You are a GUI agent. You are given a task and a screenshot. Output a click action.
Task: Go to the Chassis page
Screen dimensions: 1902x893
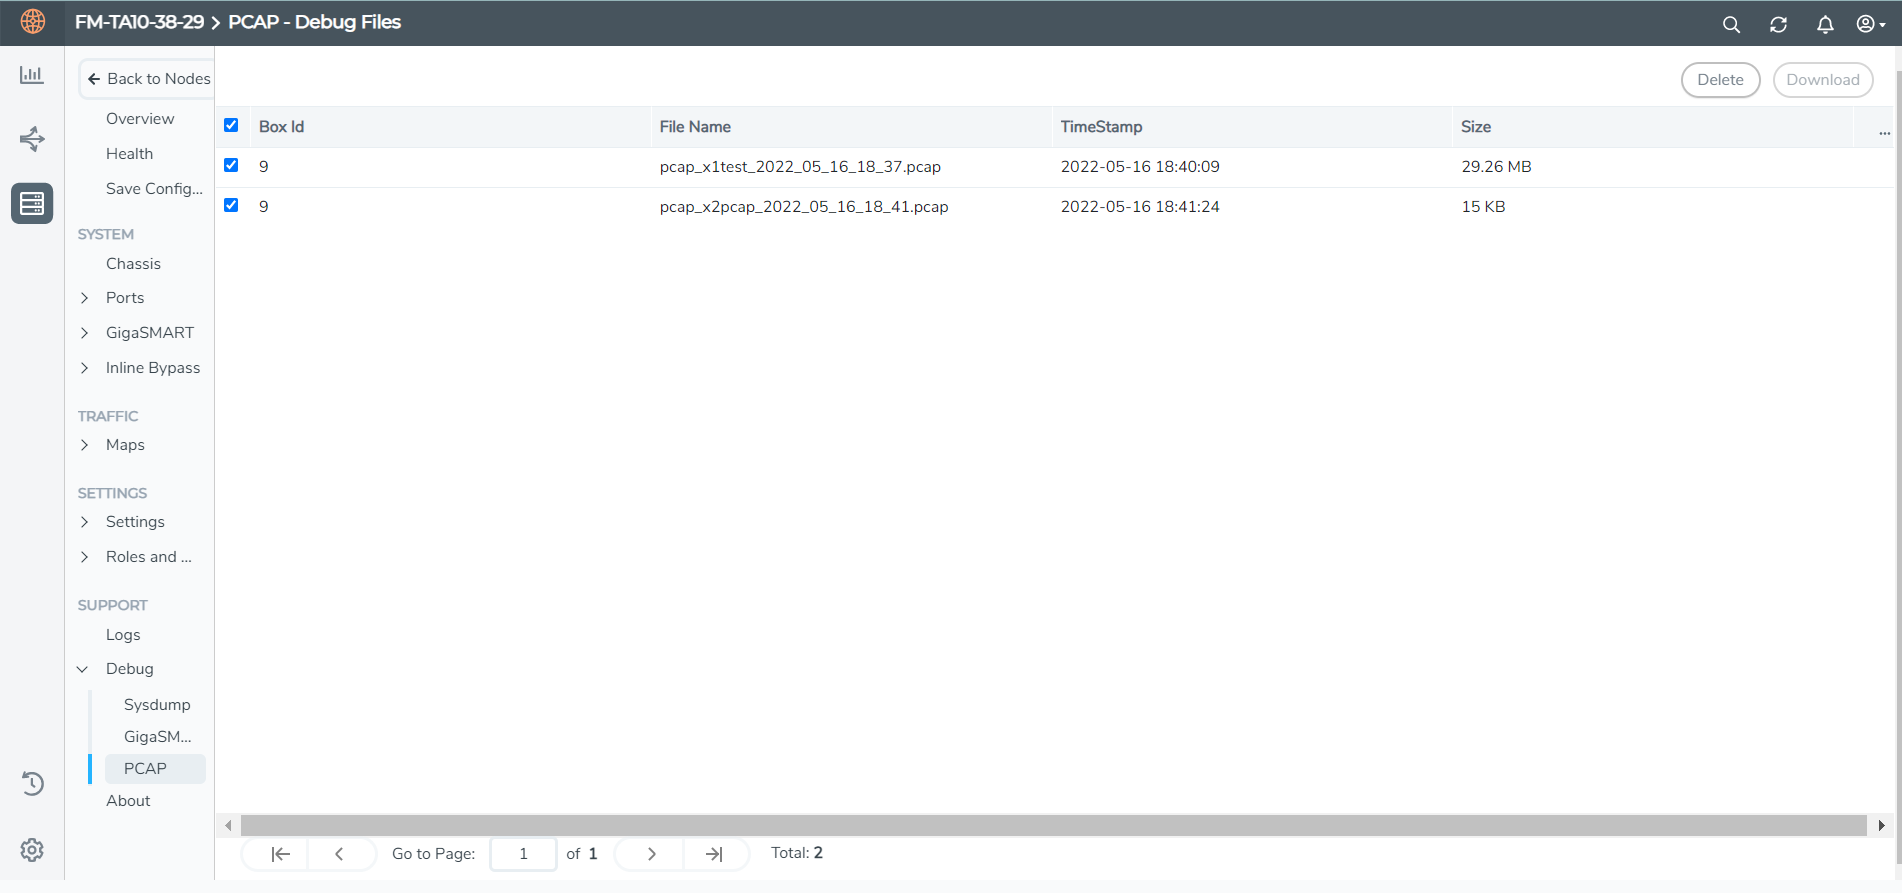[x=133, y=264]
